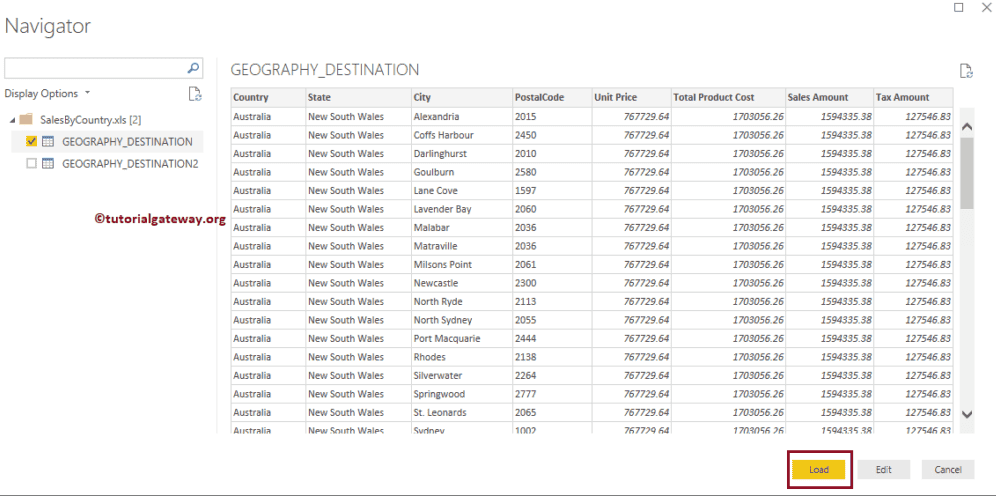Screen dimensions: 996x496
Task: Click the SalesByCountry.xls folder icon
Action: 27,119
